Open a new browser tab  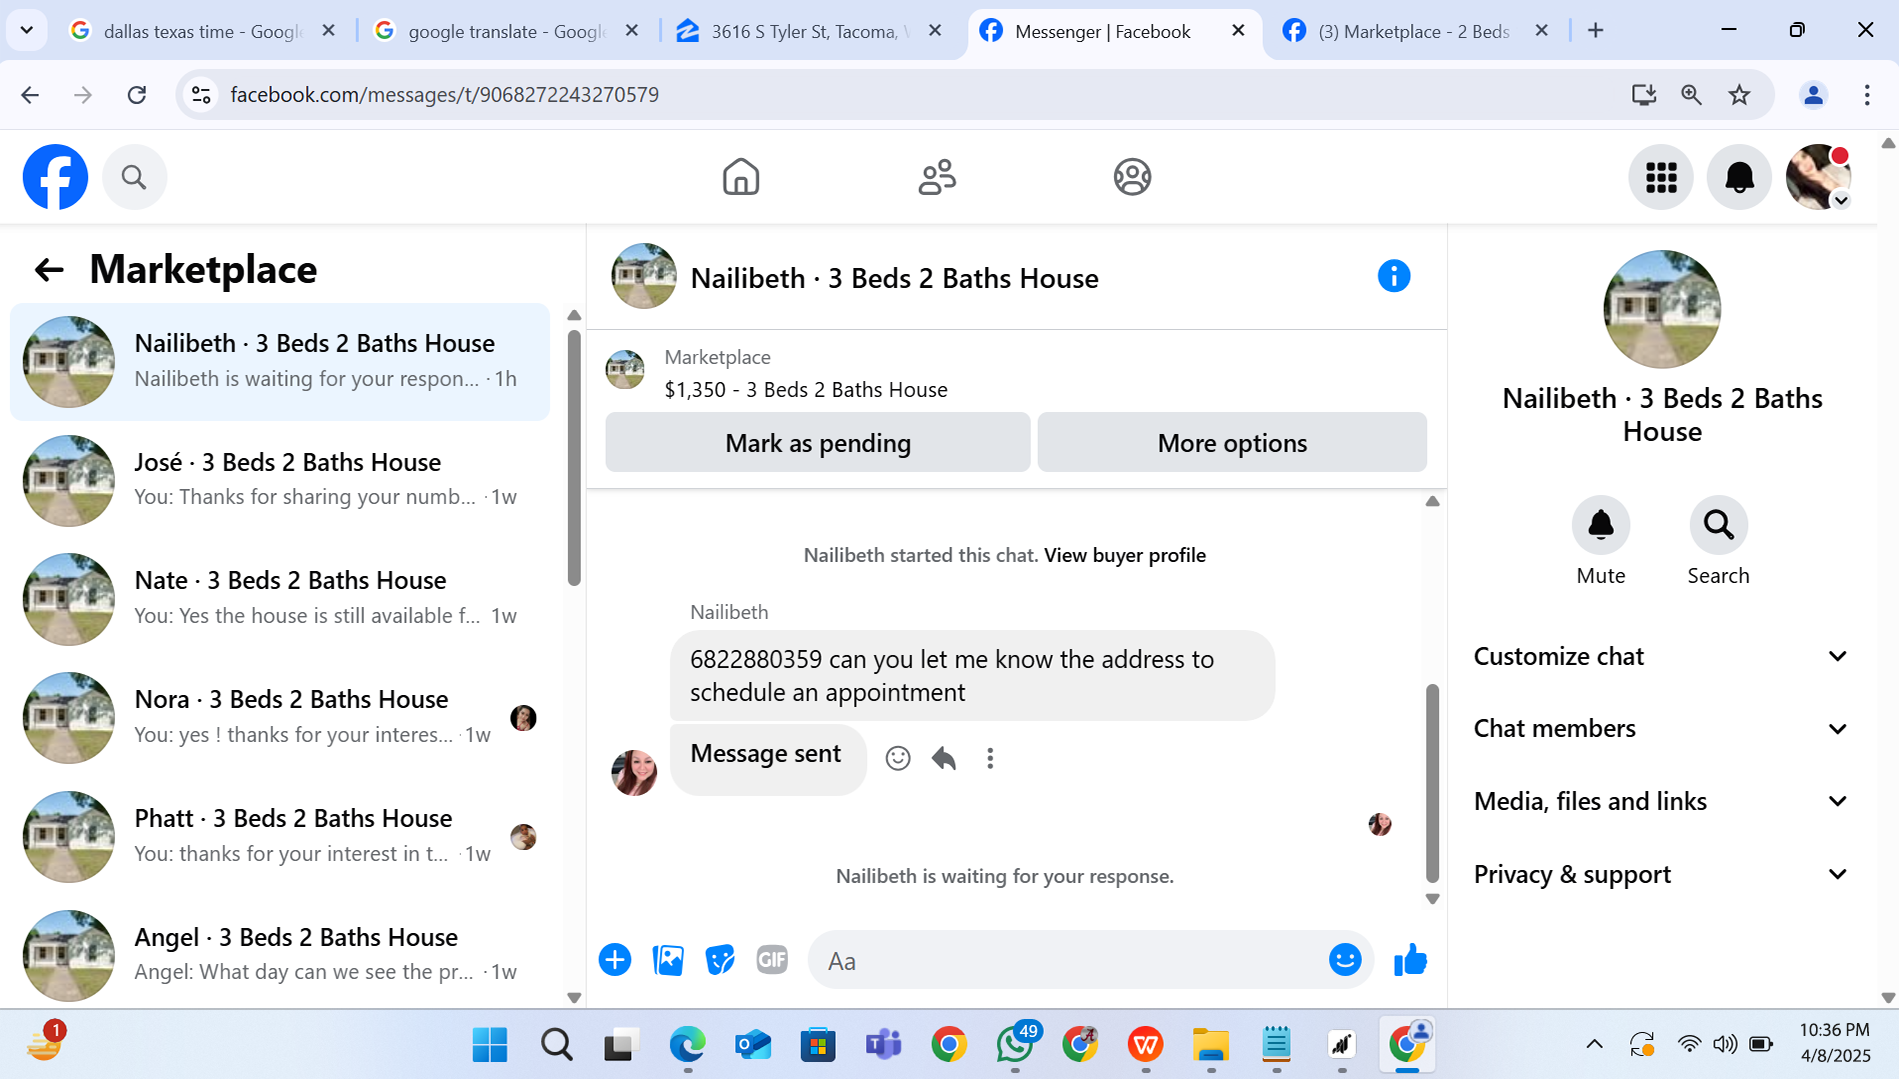[x=1596, y=31]
